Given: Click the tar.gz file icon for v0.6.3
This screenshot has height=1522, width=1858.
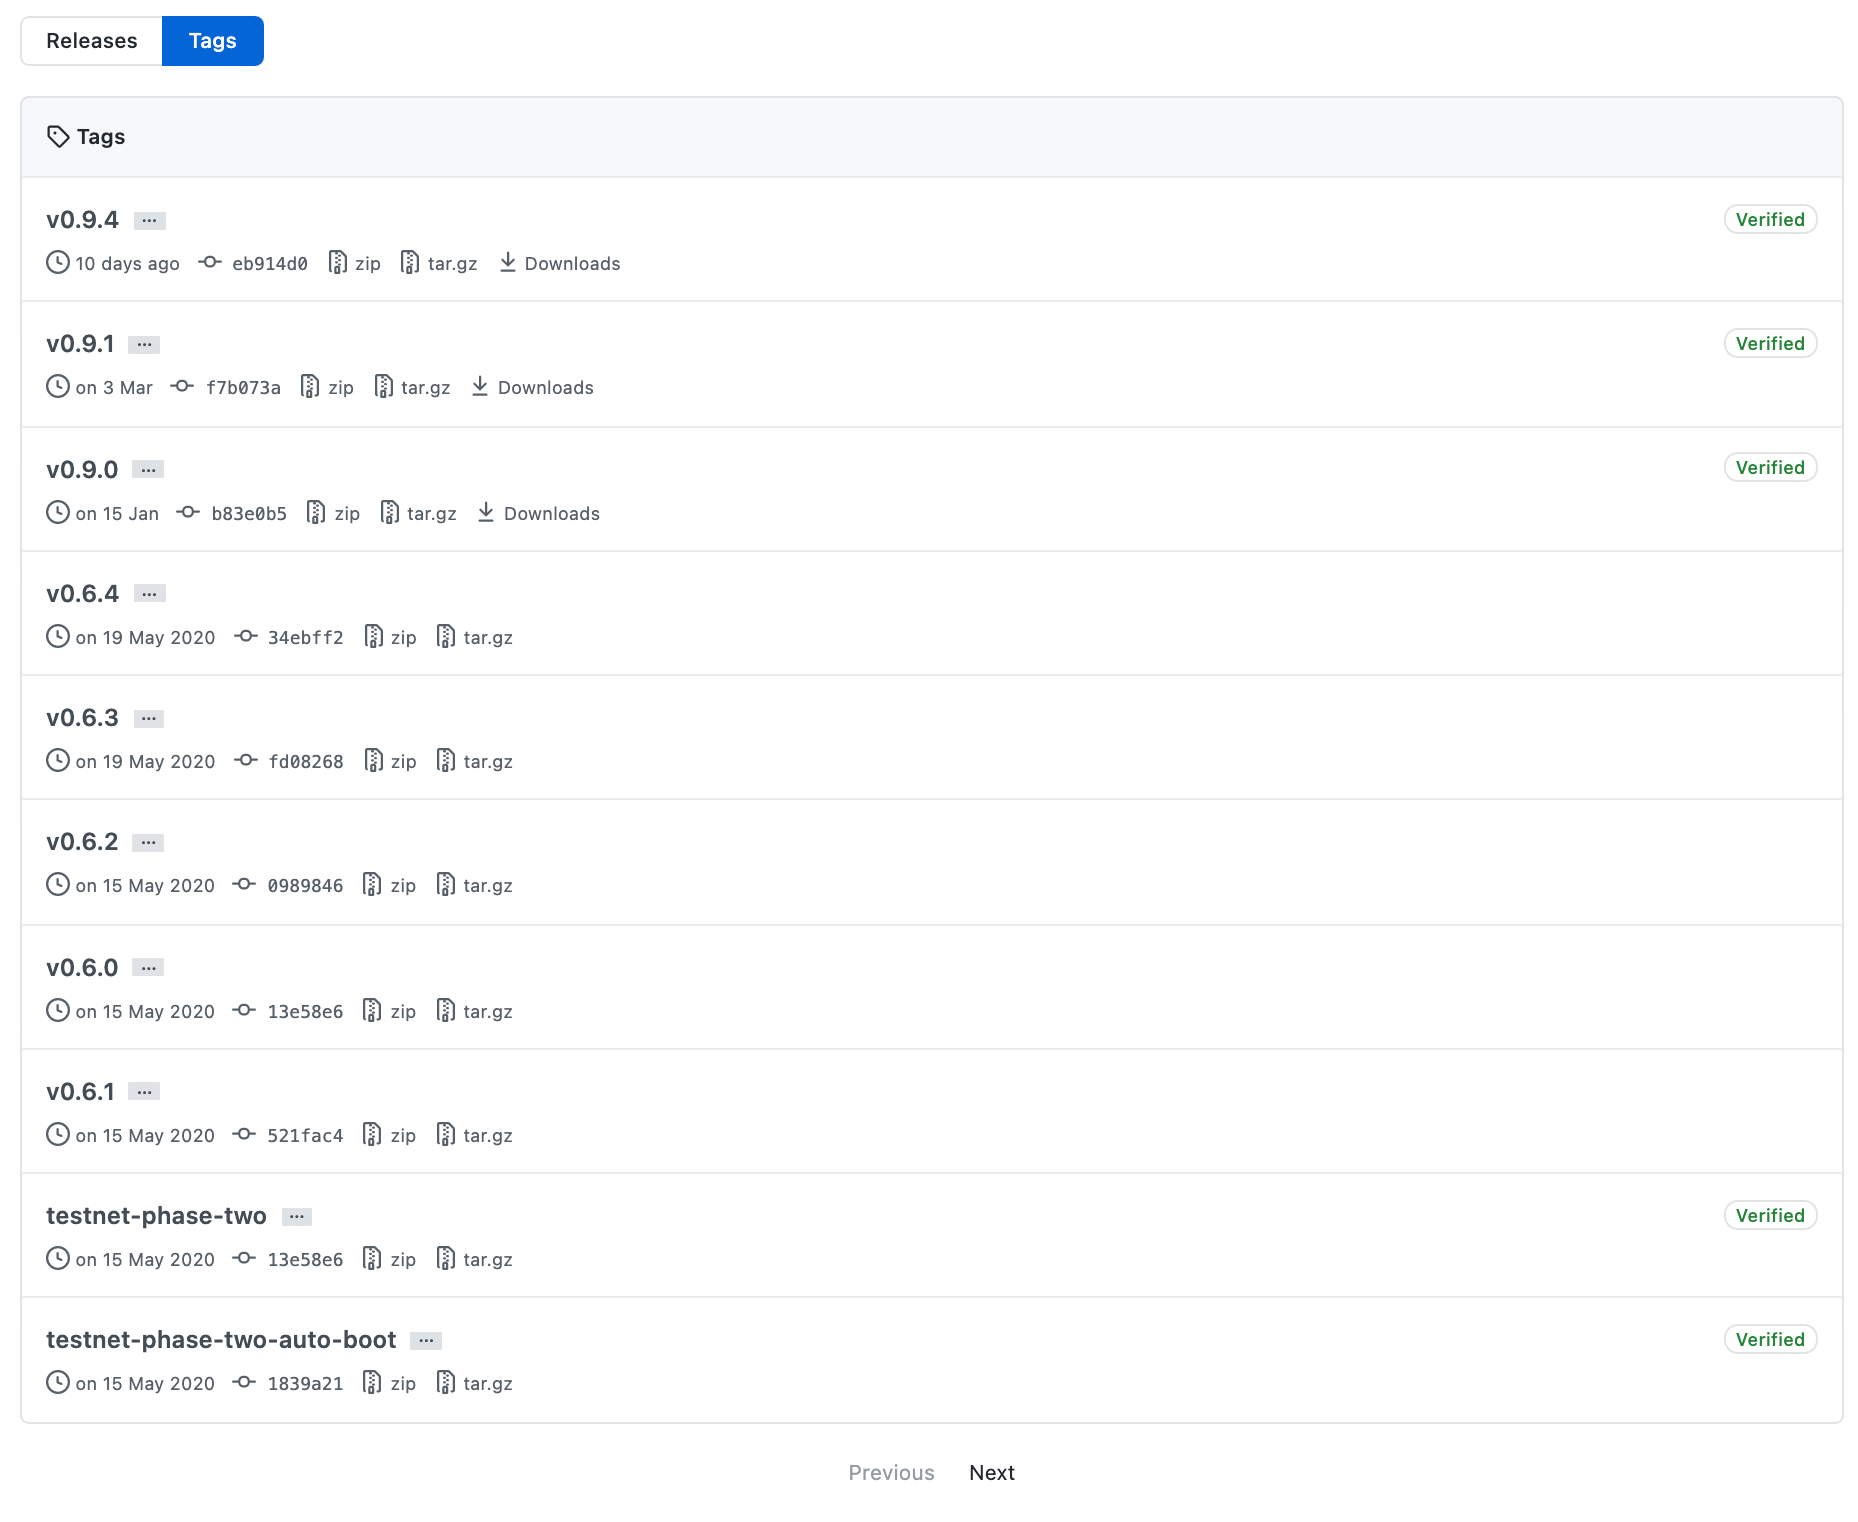Looking at the screenshot, I should [x=446, y=760].
